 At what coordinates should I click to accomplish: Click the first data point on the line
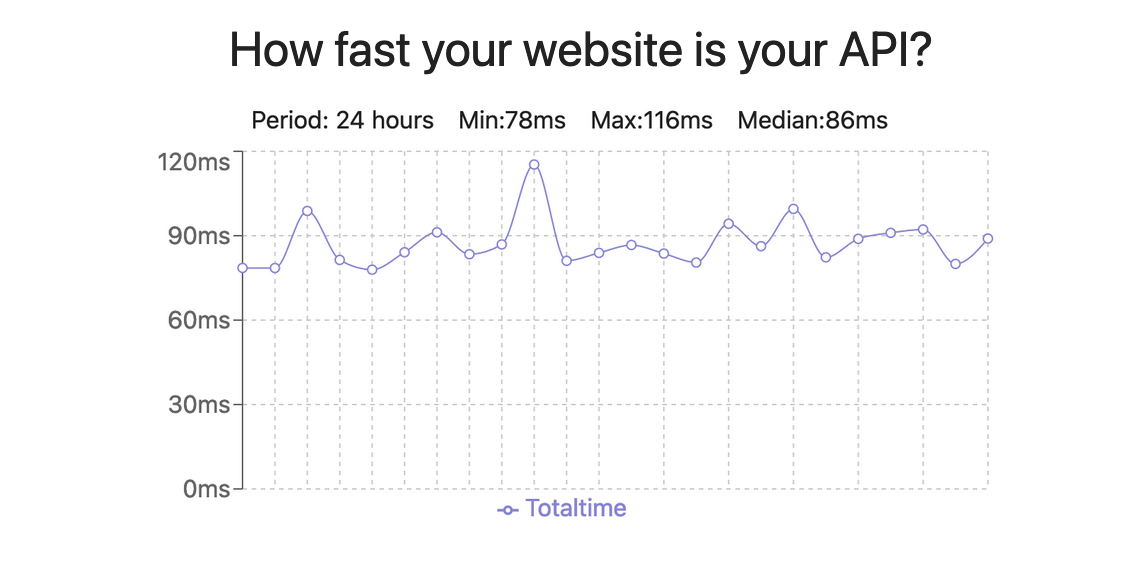tap(242, 268)
